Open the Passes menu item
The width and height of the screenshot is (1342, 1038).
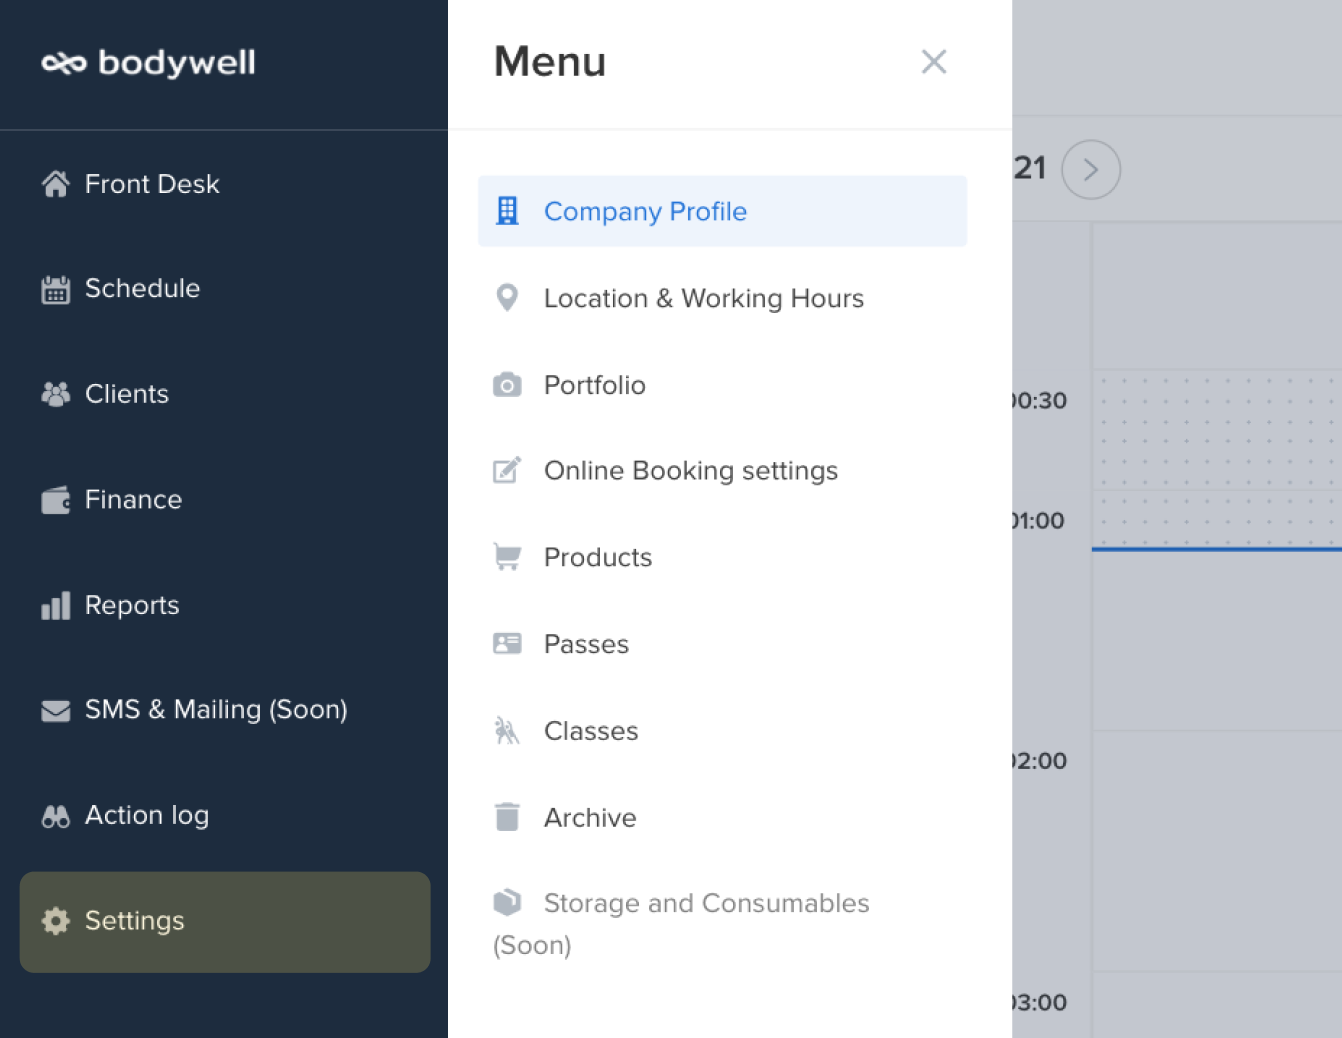coord(586,645)
